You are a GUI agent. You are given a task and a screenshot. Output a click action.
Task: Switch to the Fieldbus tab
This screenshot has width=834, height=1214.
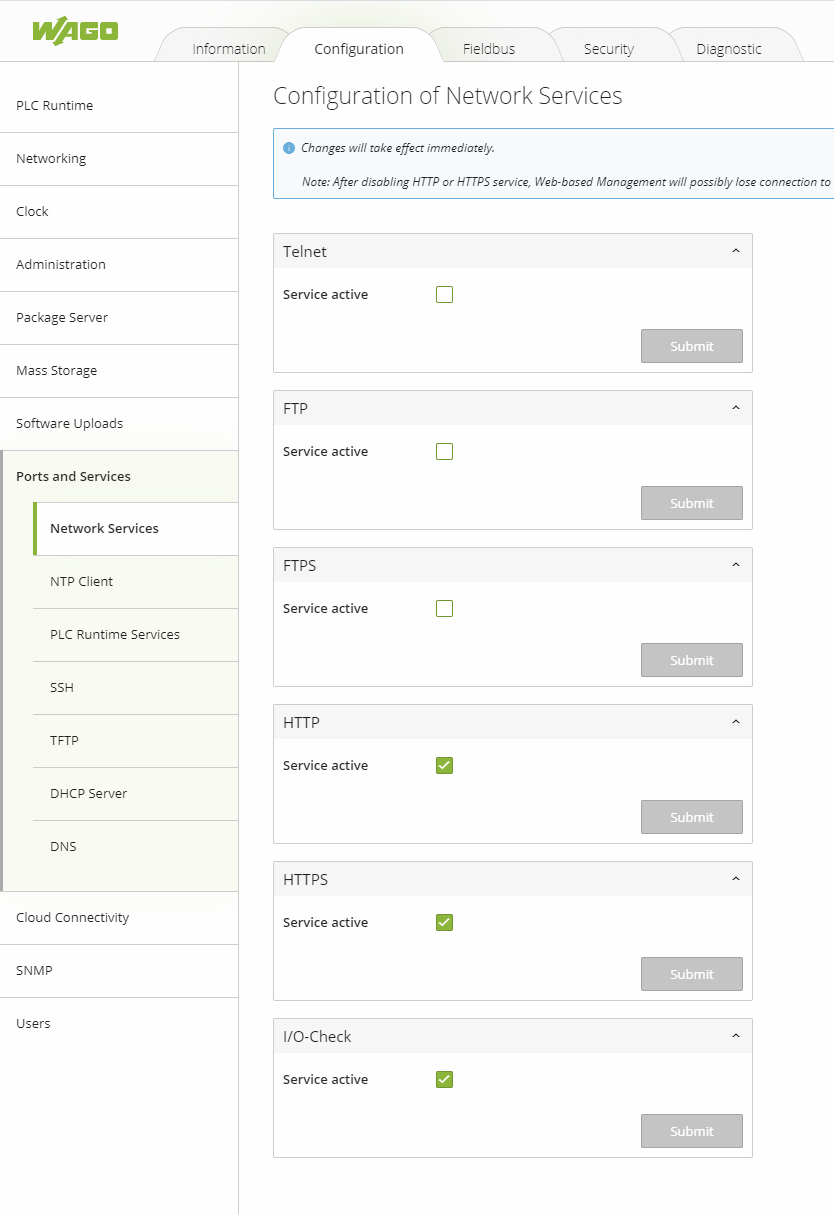click(x=489, y=49)
